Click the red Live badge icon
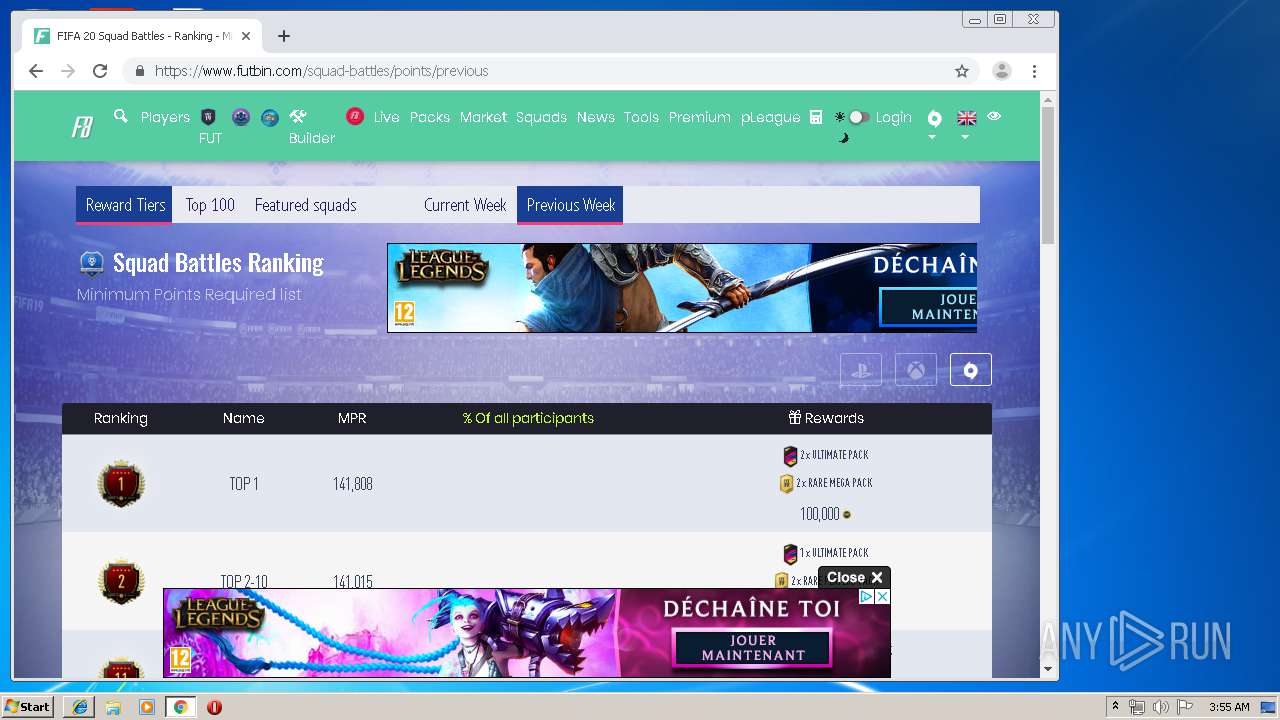Viewport: 1280px width, 720px height. tap(355, 117)
